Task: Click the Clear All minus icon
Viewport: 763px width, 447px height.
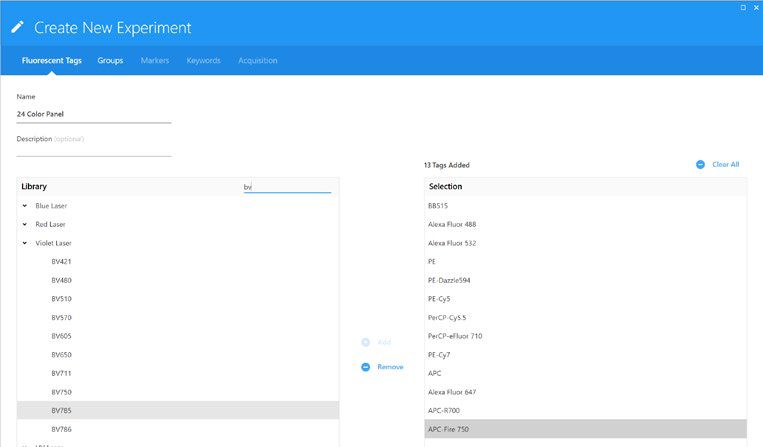Action: (700, 164)
